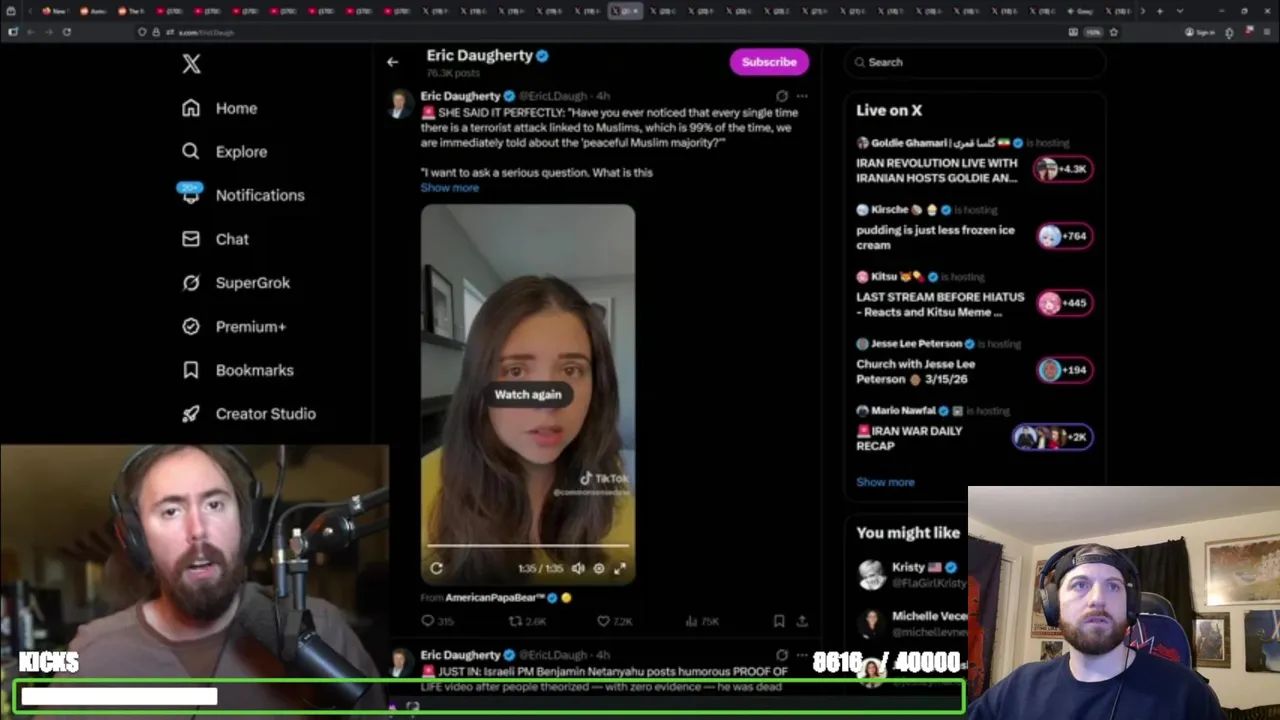Image resolution: width=1280 pixels, height=720 pixels.
Task: Open Home from the sidebar
Action: pyautogui.click(x=219, y=108)
